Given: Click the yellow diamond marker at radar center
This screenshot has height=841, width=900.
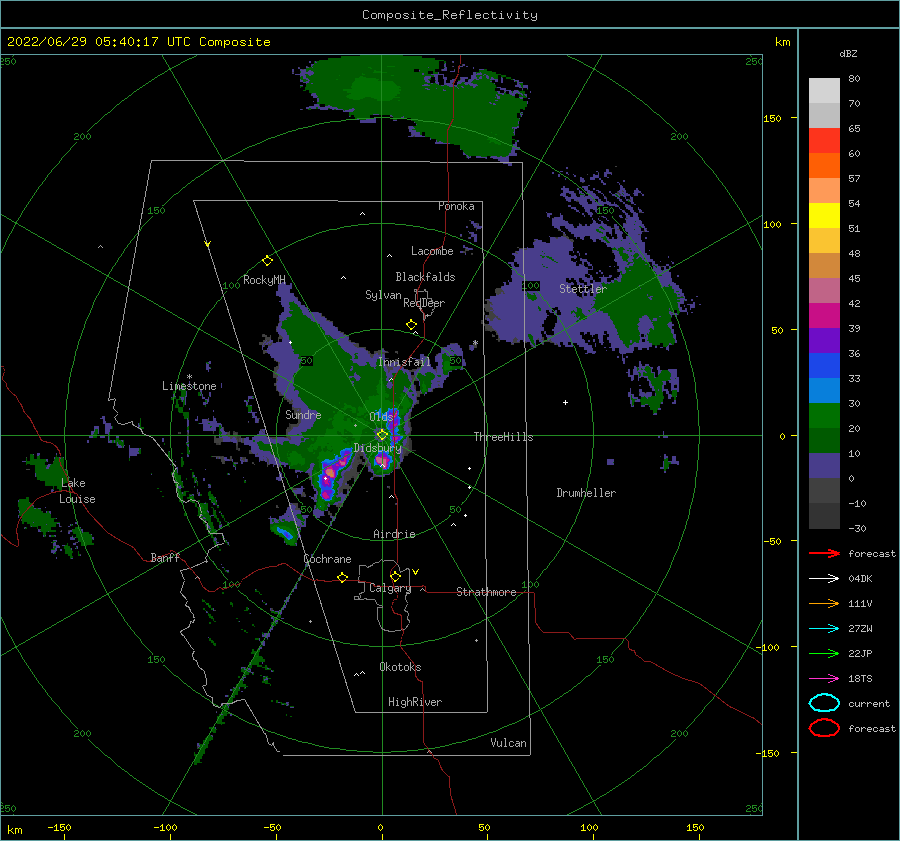Looking at the screenshot, I should click(x=382, y=435).
